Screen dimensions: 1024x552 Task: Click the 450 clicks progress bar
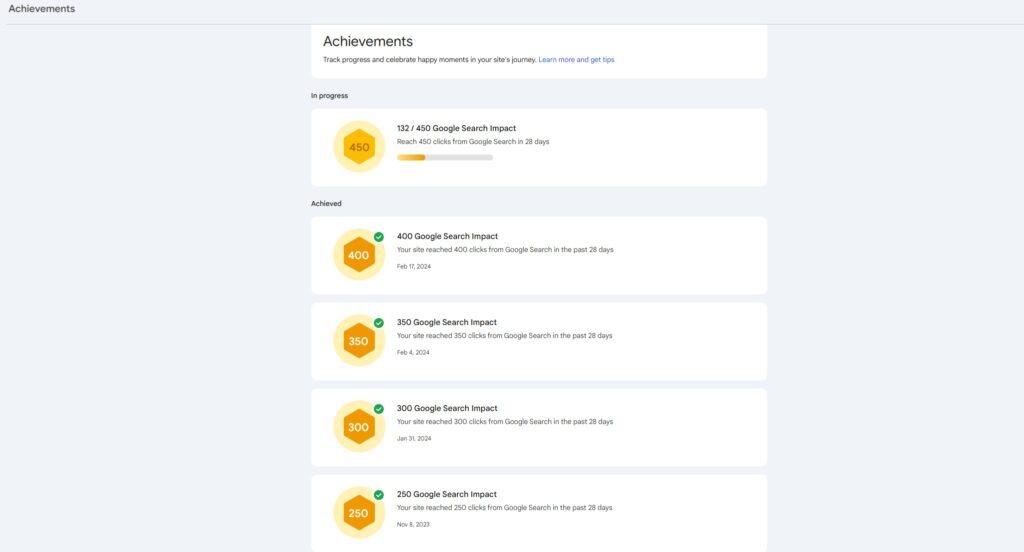click(445, 157)
